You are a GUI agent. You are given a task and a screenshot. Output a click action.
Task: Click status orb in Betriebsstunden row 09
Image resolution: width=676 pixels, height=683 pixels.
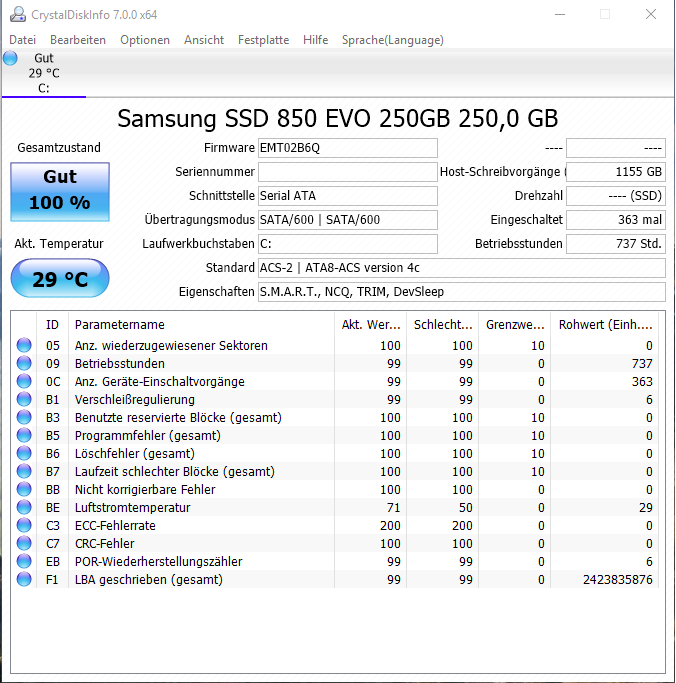(x=24, y=363)
